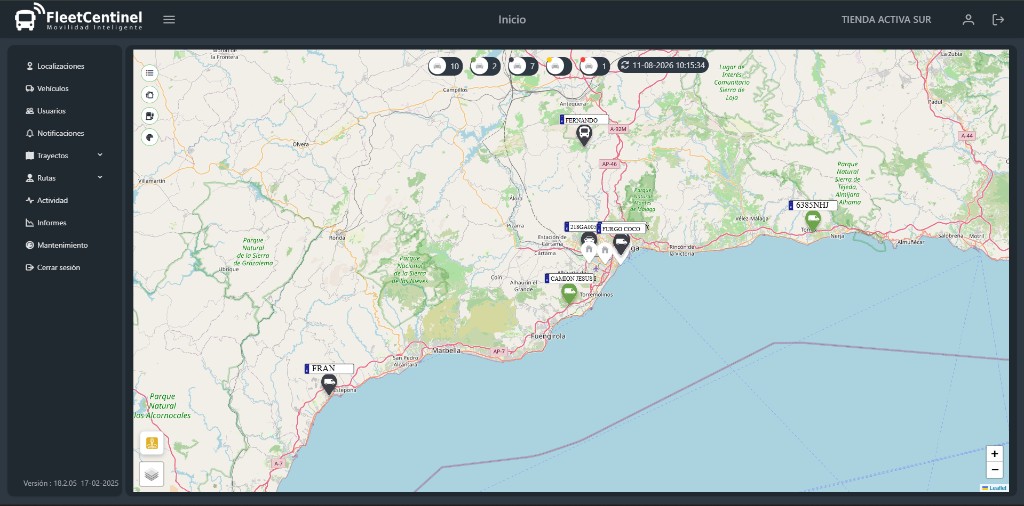Click the Inicio page title
Screen dimensions: 1024x506
click(x=512, y=20)
